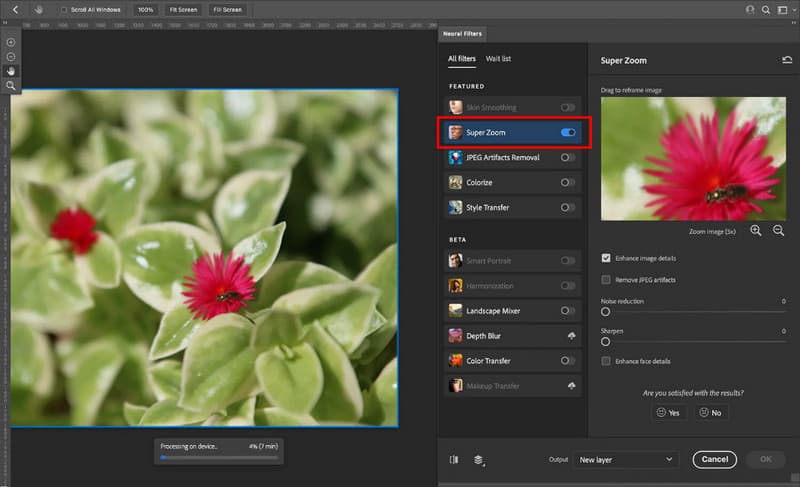Enable the Style Transfer toggle
Viewport: 800px width, 487px height.
(x=568, y=208)
